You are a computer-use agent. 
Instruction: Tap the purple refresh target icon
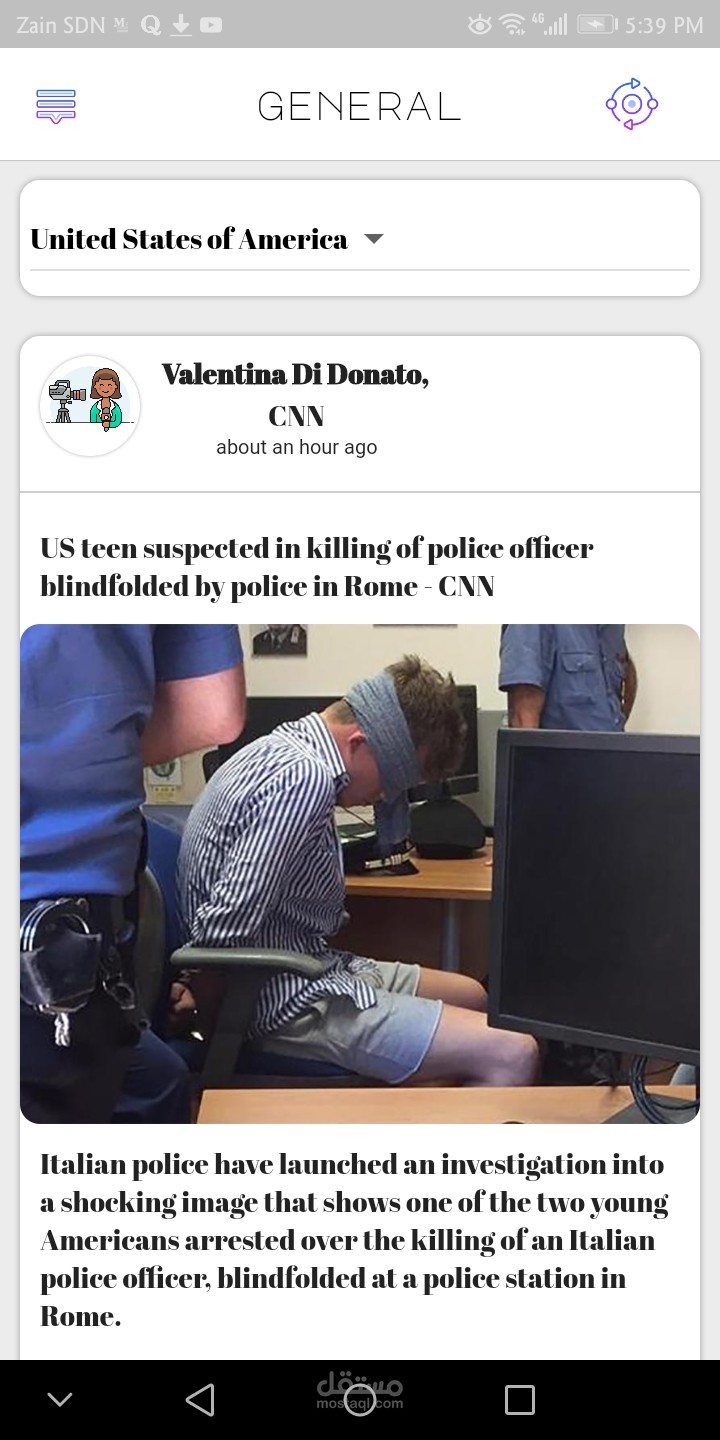pos(631,104)
